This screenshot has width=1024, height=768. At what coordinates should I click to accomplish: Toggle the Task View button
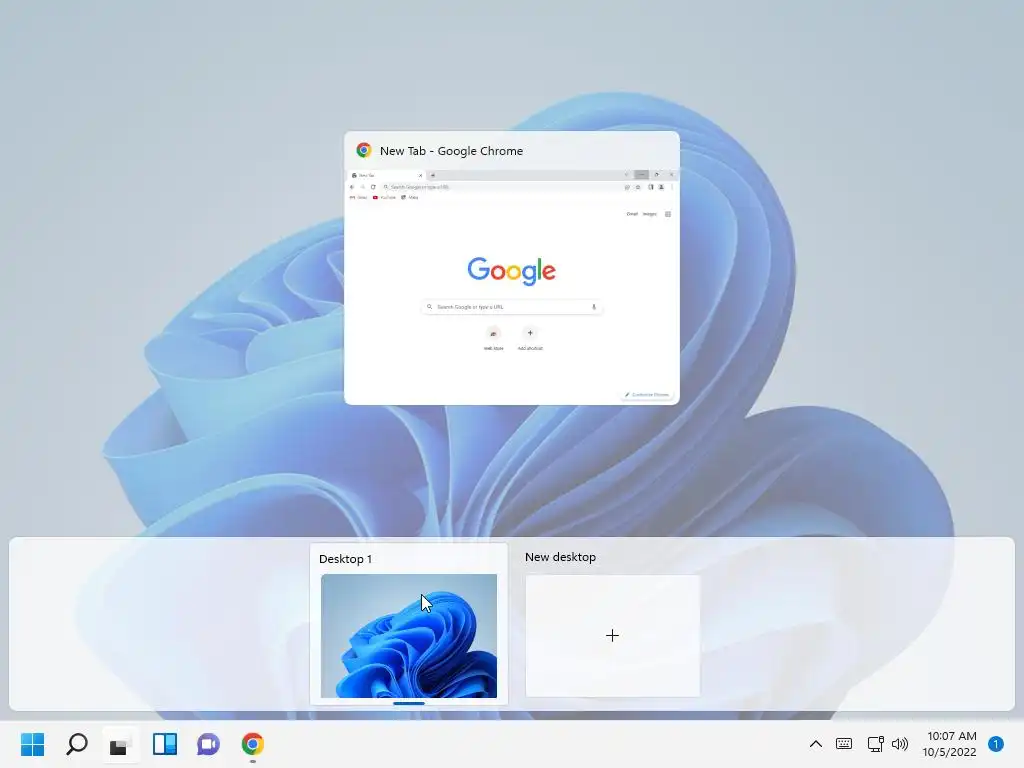(x=121, y=744)
